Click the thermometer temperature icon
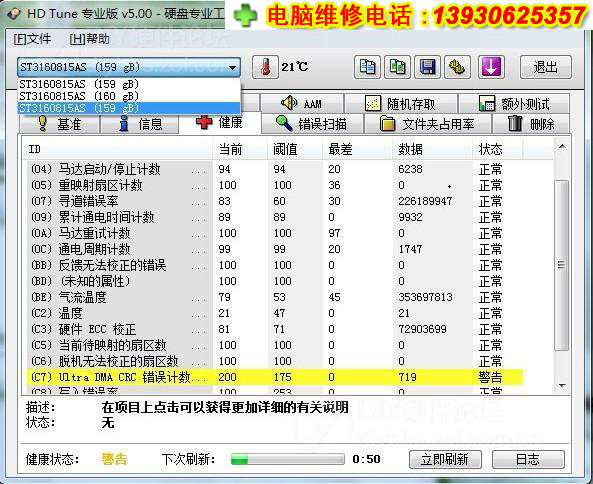Screen dimensions: 593x484 point(265,67)
